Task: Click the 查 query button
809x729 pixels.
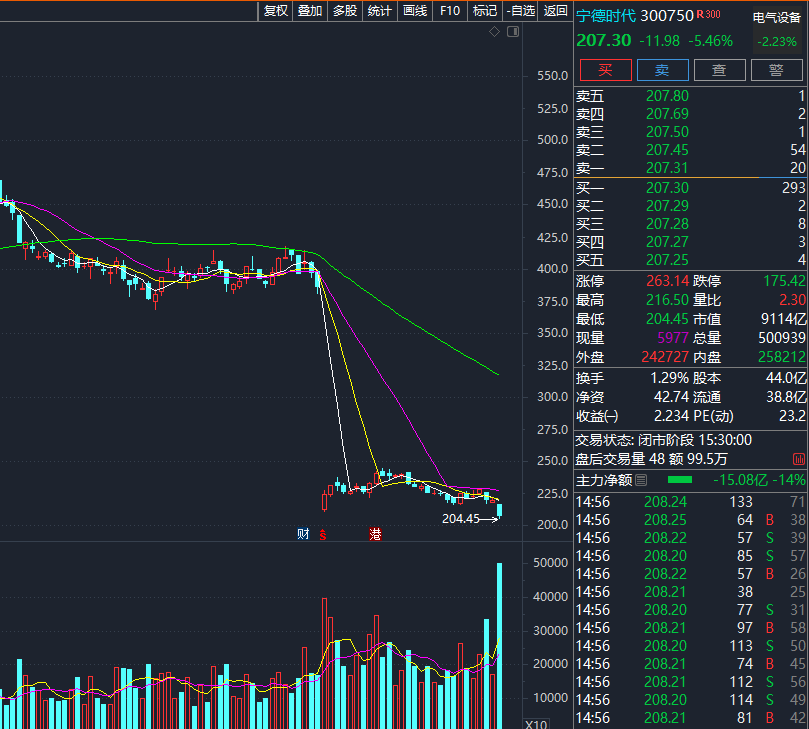Action: coord(720,70)
